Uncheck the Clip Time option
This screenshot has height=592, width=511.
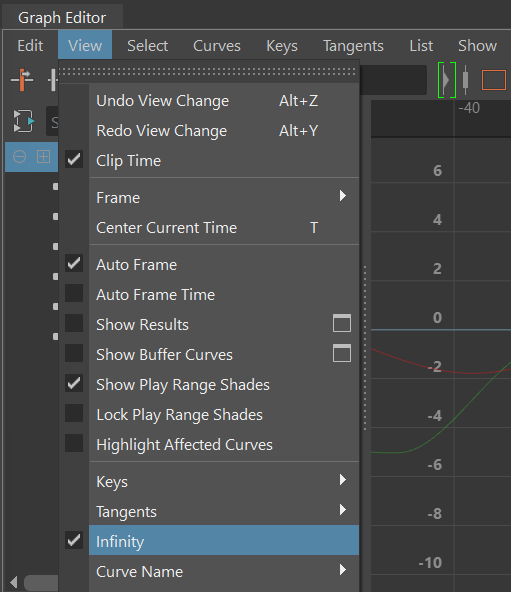(74, 160)
